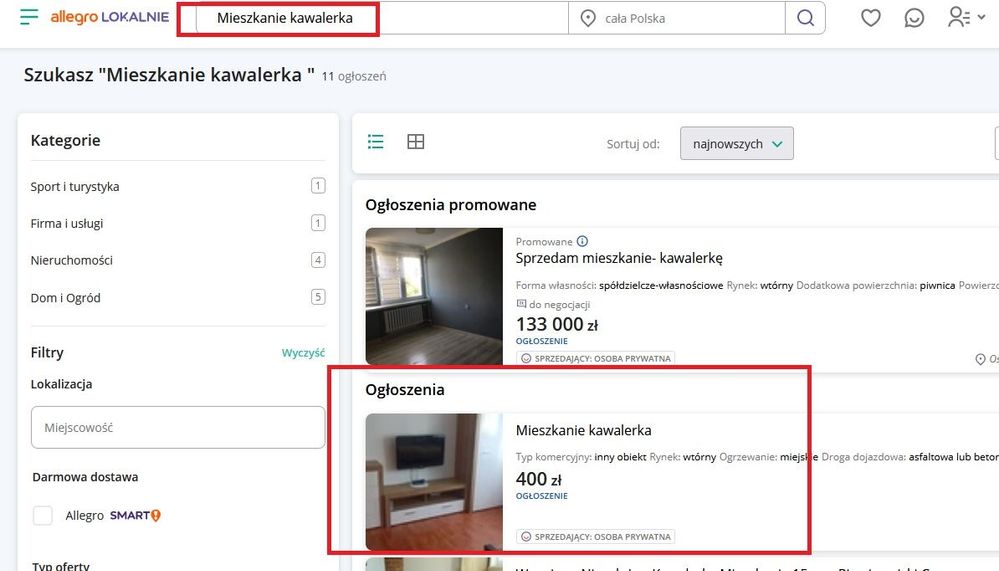
Task: Open the 'Mieszkanie kawalerka' 400 zł listing title
Action: [x=584, y=430]
